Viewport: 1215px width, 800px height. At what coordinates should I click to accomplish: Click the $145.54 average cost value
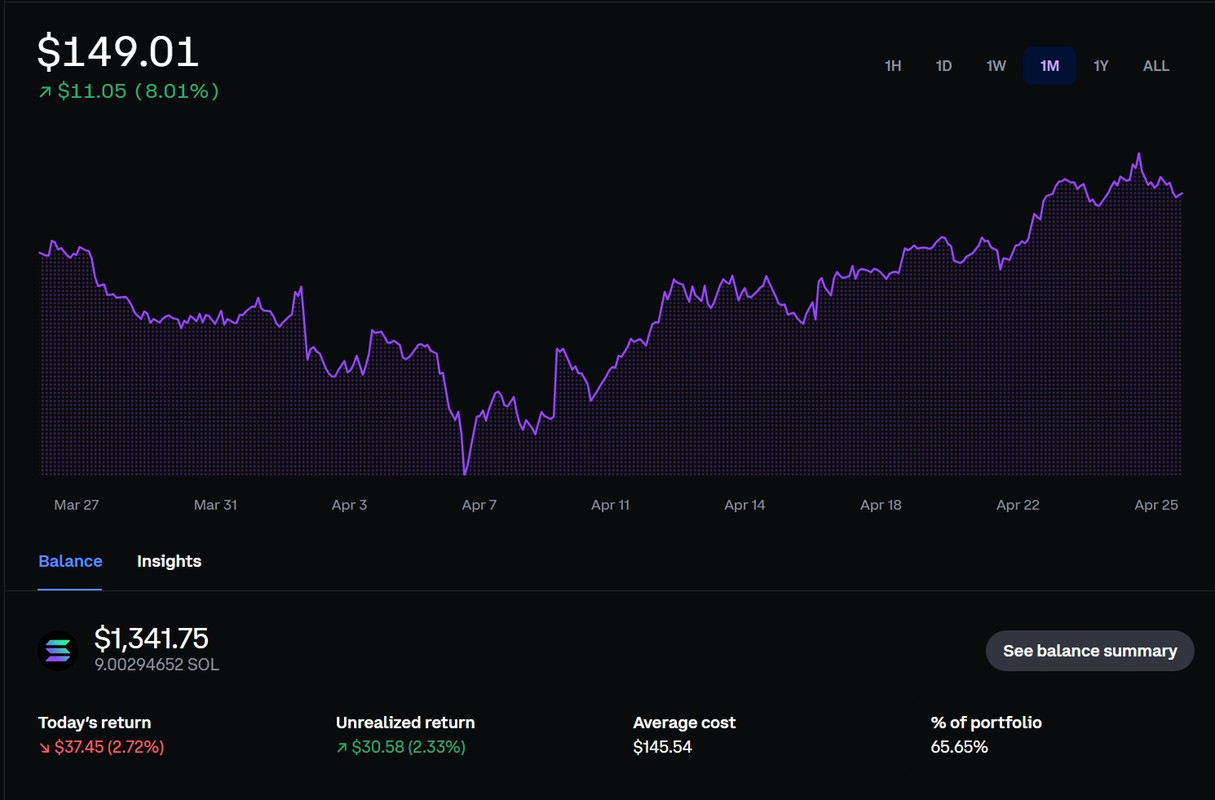[x=662, y=747]
